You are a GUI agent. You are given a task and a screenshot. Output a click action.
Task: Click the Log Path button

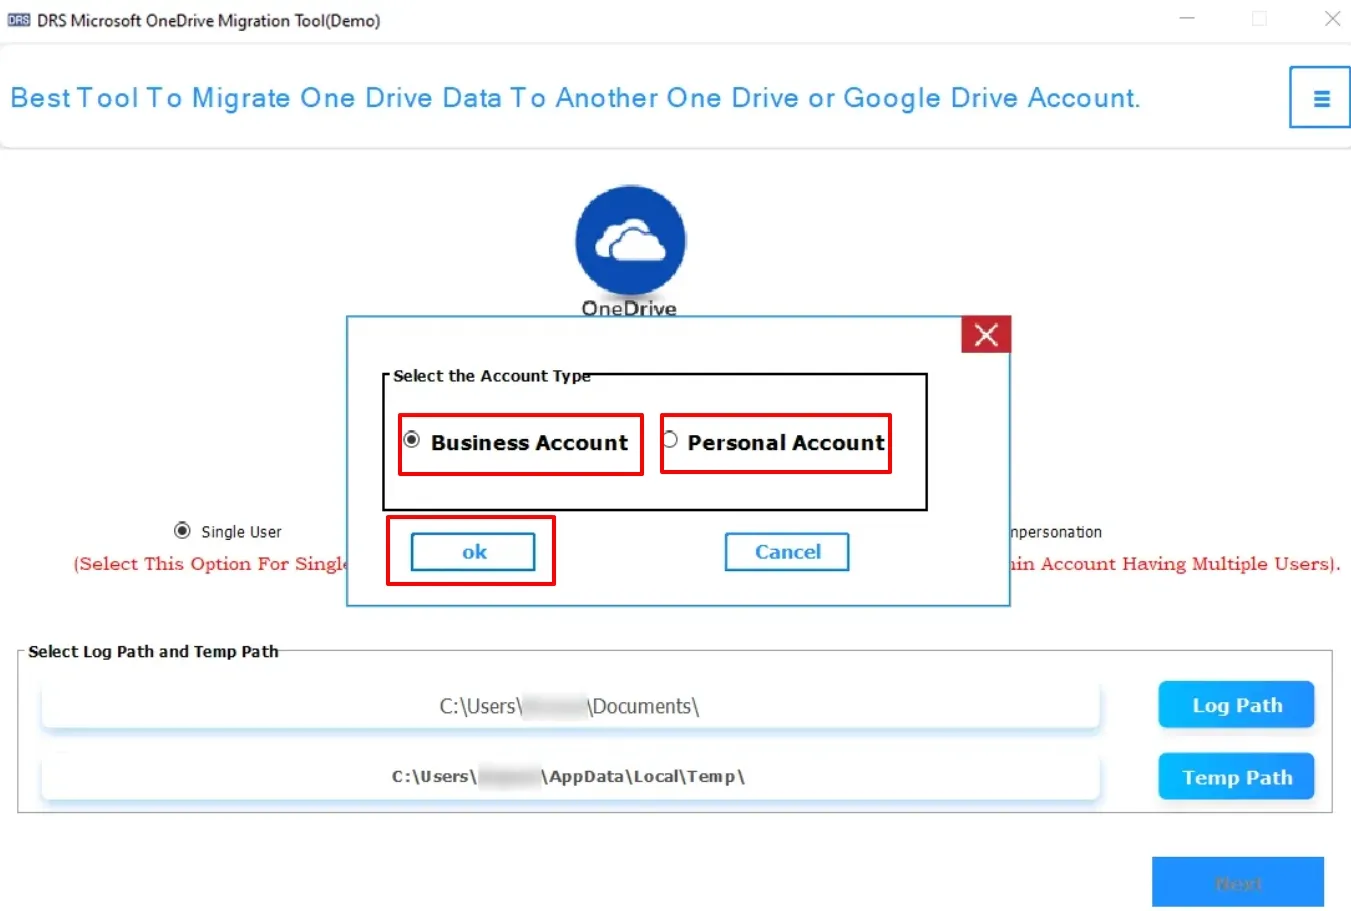point(1236,705)
